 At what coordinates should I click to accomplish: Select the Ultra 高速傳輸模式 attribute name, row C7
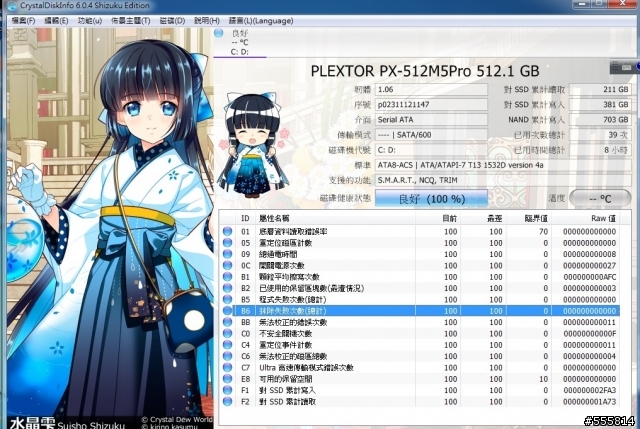tap(306, 367)
